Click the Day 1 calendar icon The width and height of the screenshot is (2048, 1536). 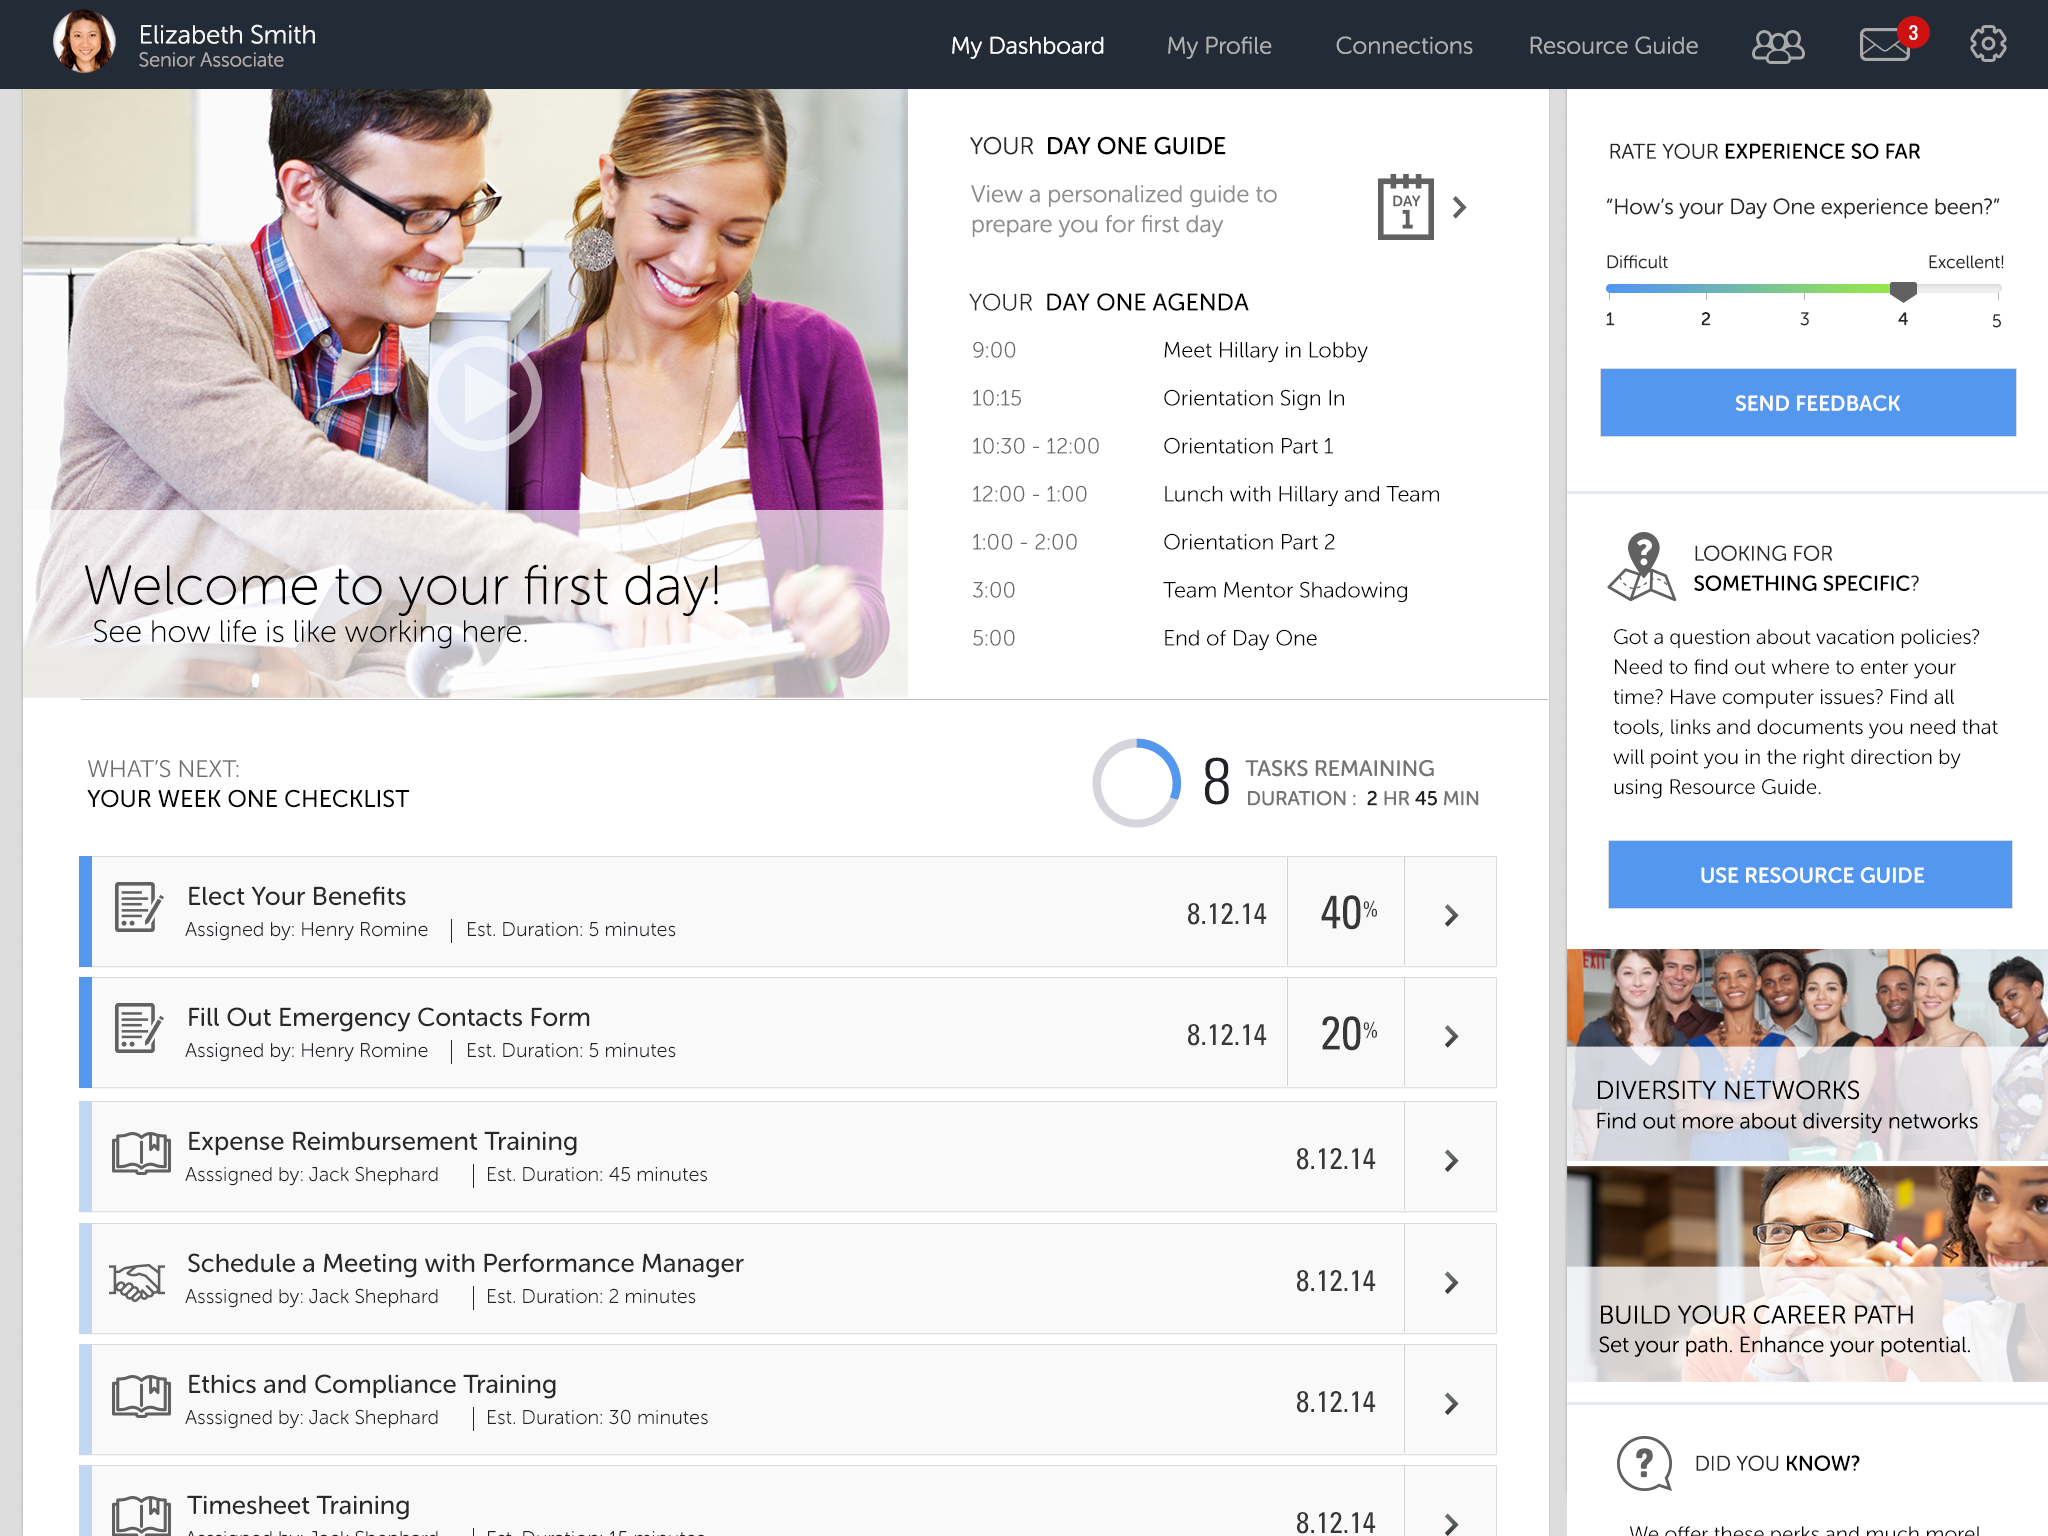(1405, 208)
